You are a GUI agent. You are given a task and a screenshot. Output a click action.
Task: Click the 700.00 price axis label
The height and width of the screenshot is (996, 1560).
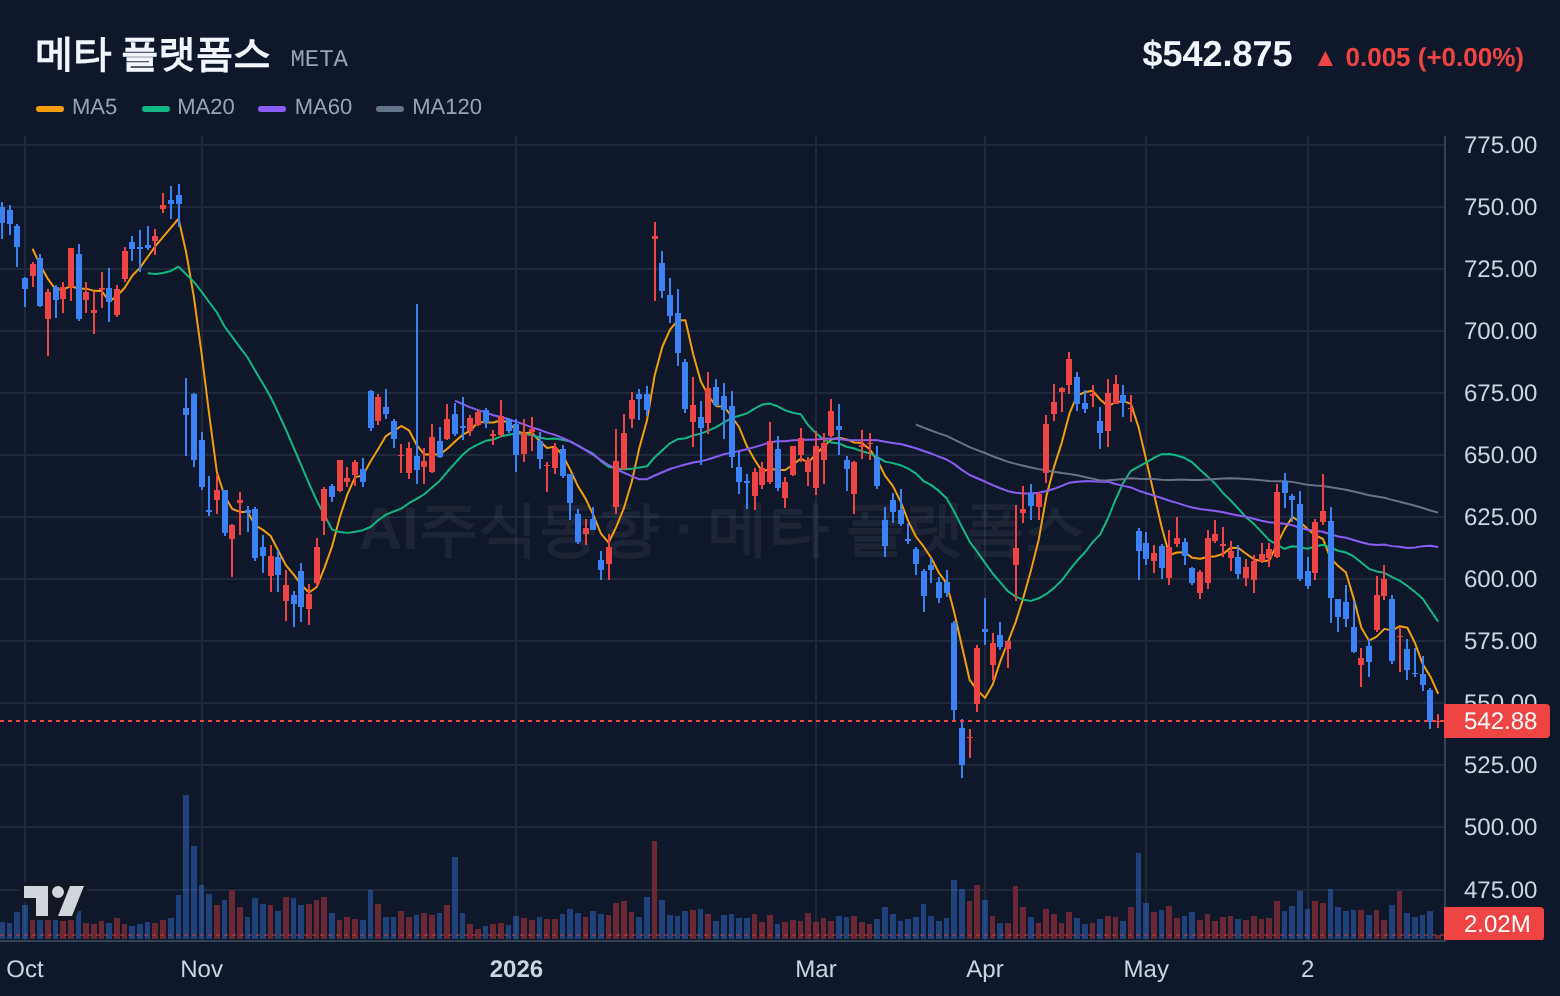click(x=1500, y=331)
